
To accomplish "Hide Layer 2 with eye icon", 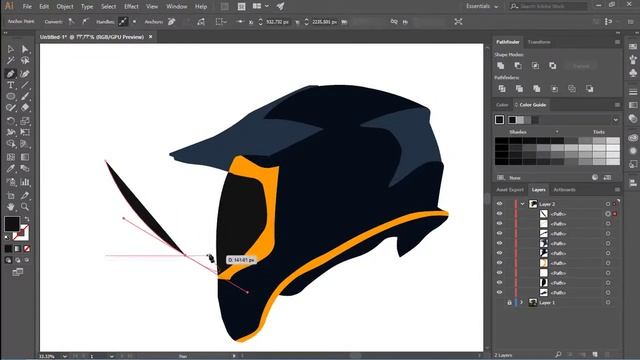I will (499, 204).
